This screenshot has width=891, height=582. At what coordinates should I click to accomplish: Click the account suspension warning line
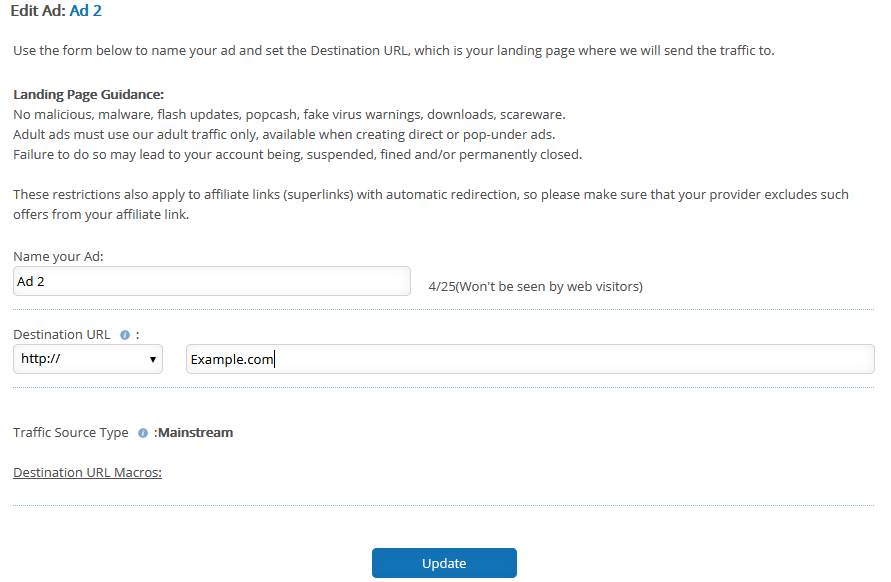point(298,155)
